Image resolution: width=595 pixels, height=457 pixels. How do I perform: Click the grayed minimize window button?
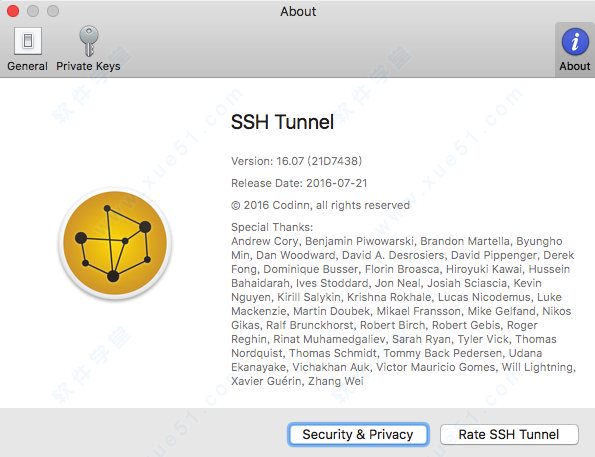click(x=33, y=11)
